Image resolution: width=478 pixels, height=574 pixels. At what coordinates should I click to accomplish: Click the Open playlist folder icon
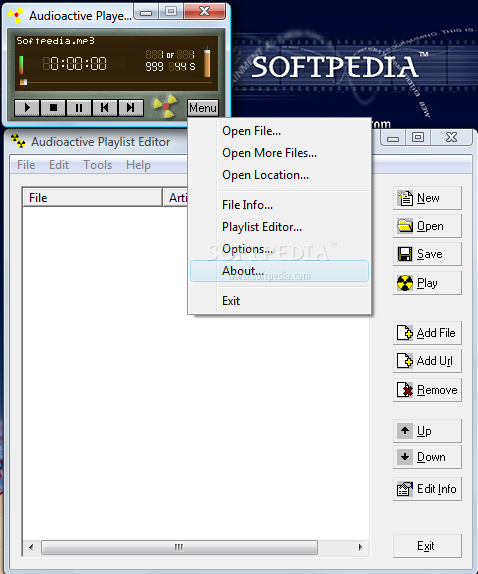(x=427, y=226)
